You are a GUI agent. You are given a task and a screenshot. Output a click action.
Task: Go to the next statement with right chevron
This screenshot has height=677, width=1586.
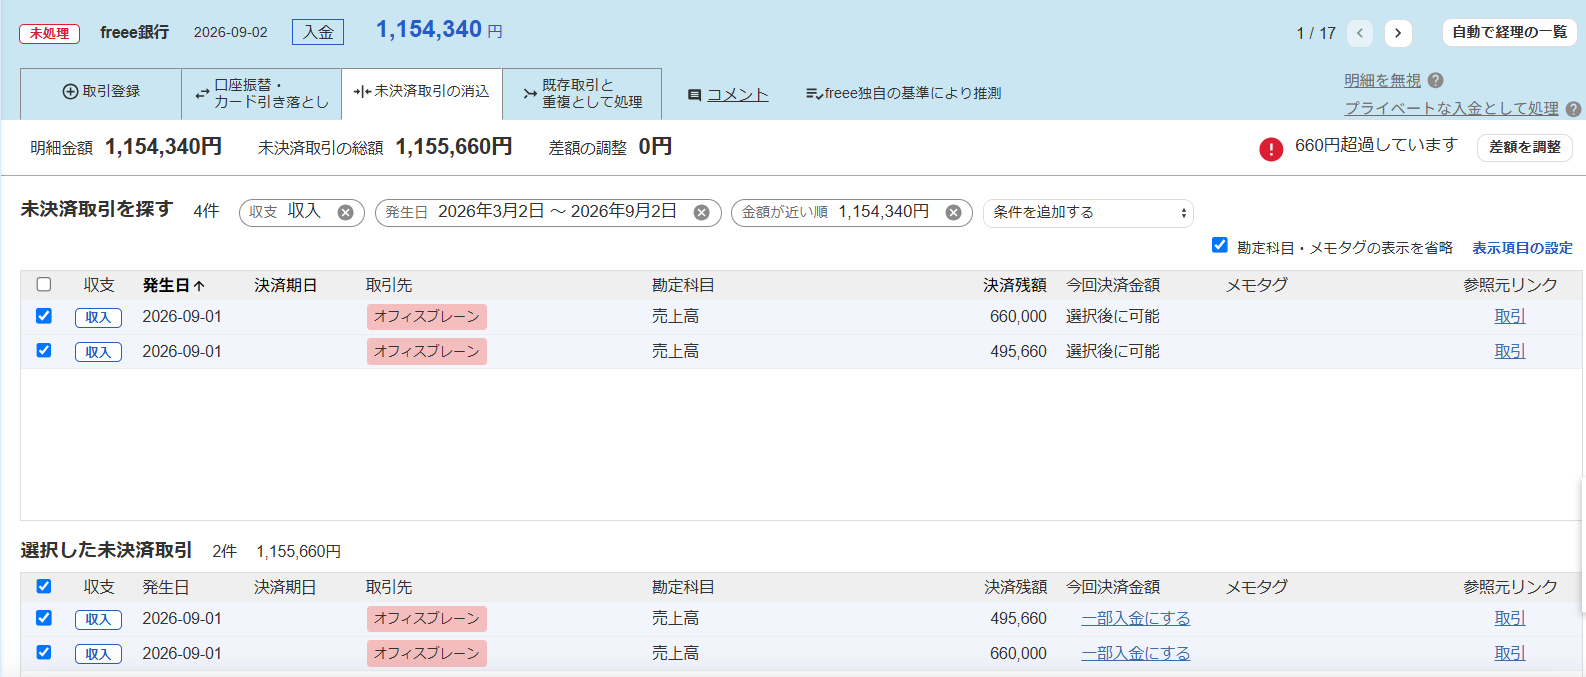click(1398, 33)
